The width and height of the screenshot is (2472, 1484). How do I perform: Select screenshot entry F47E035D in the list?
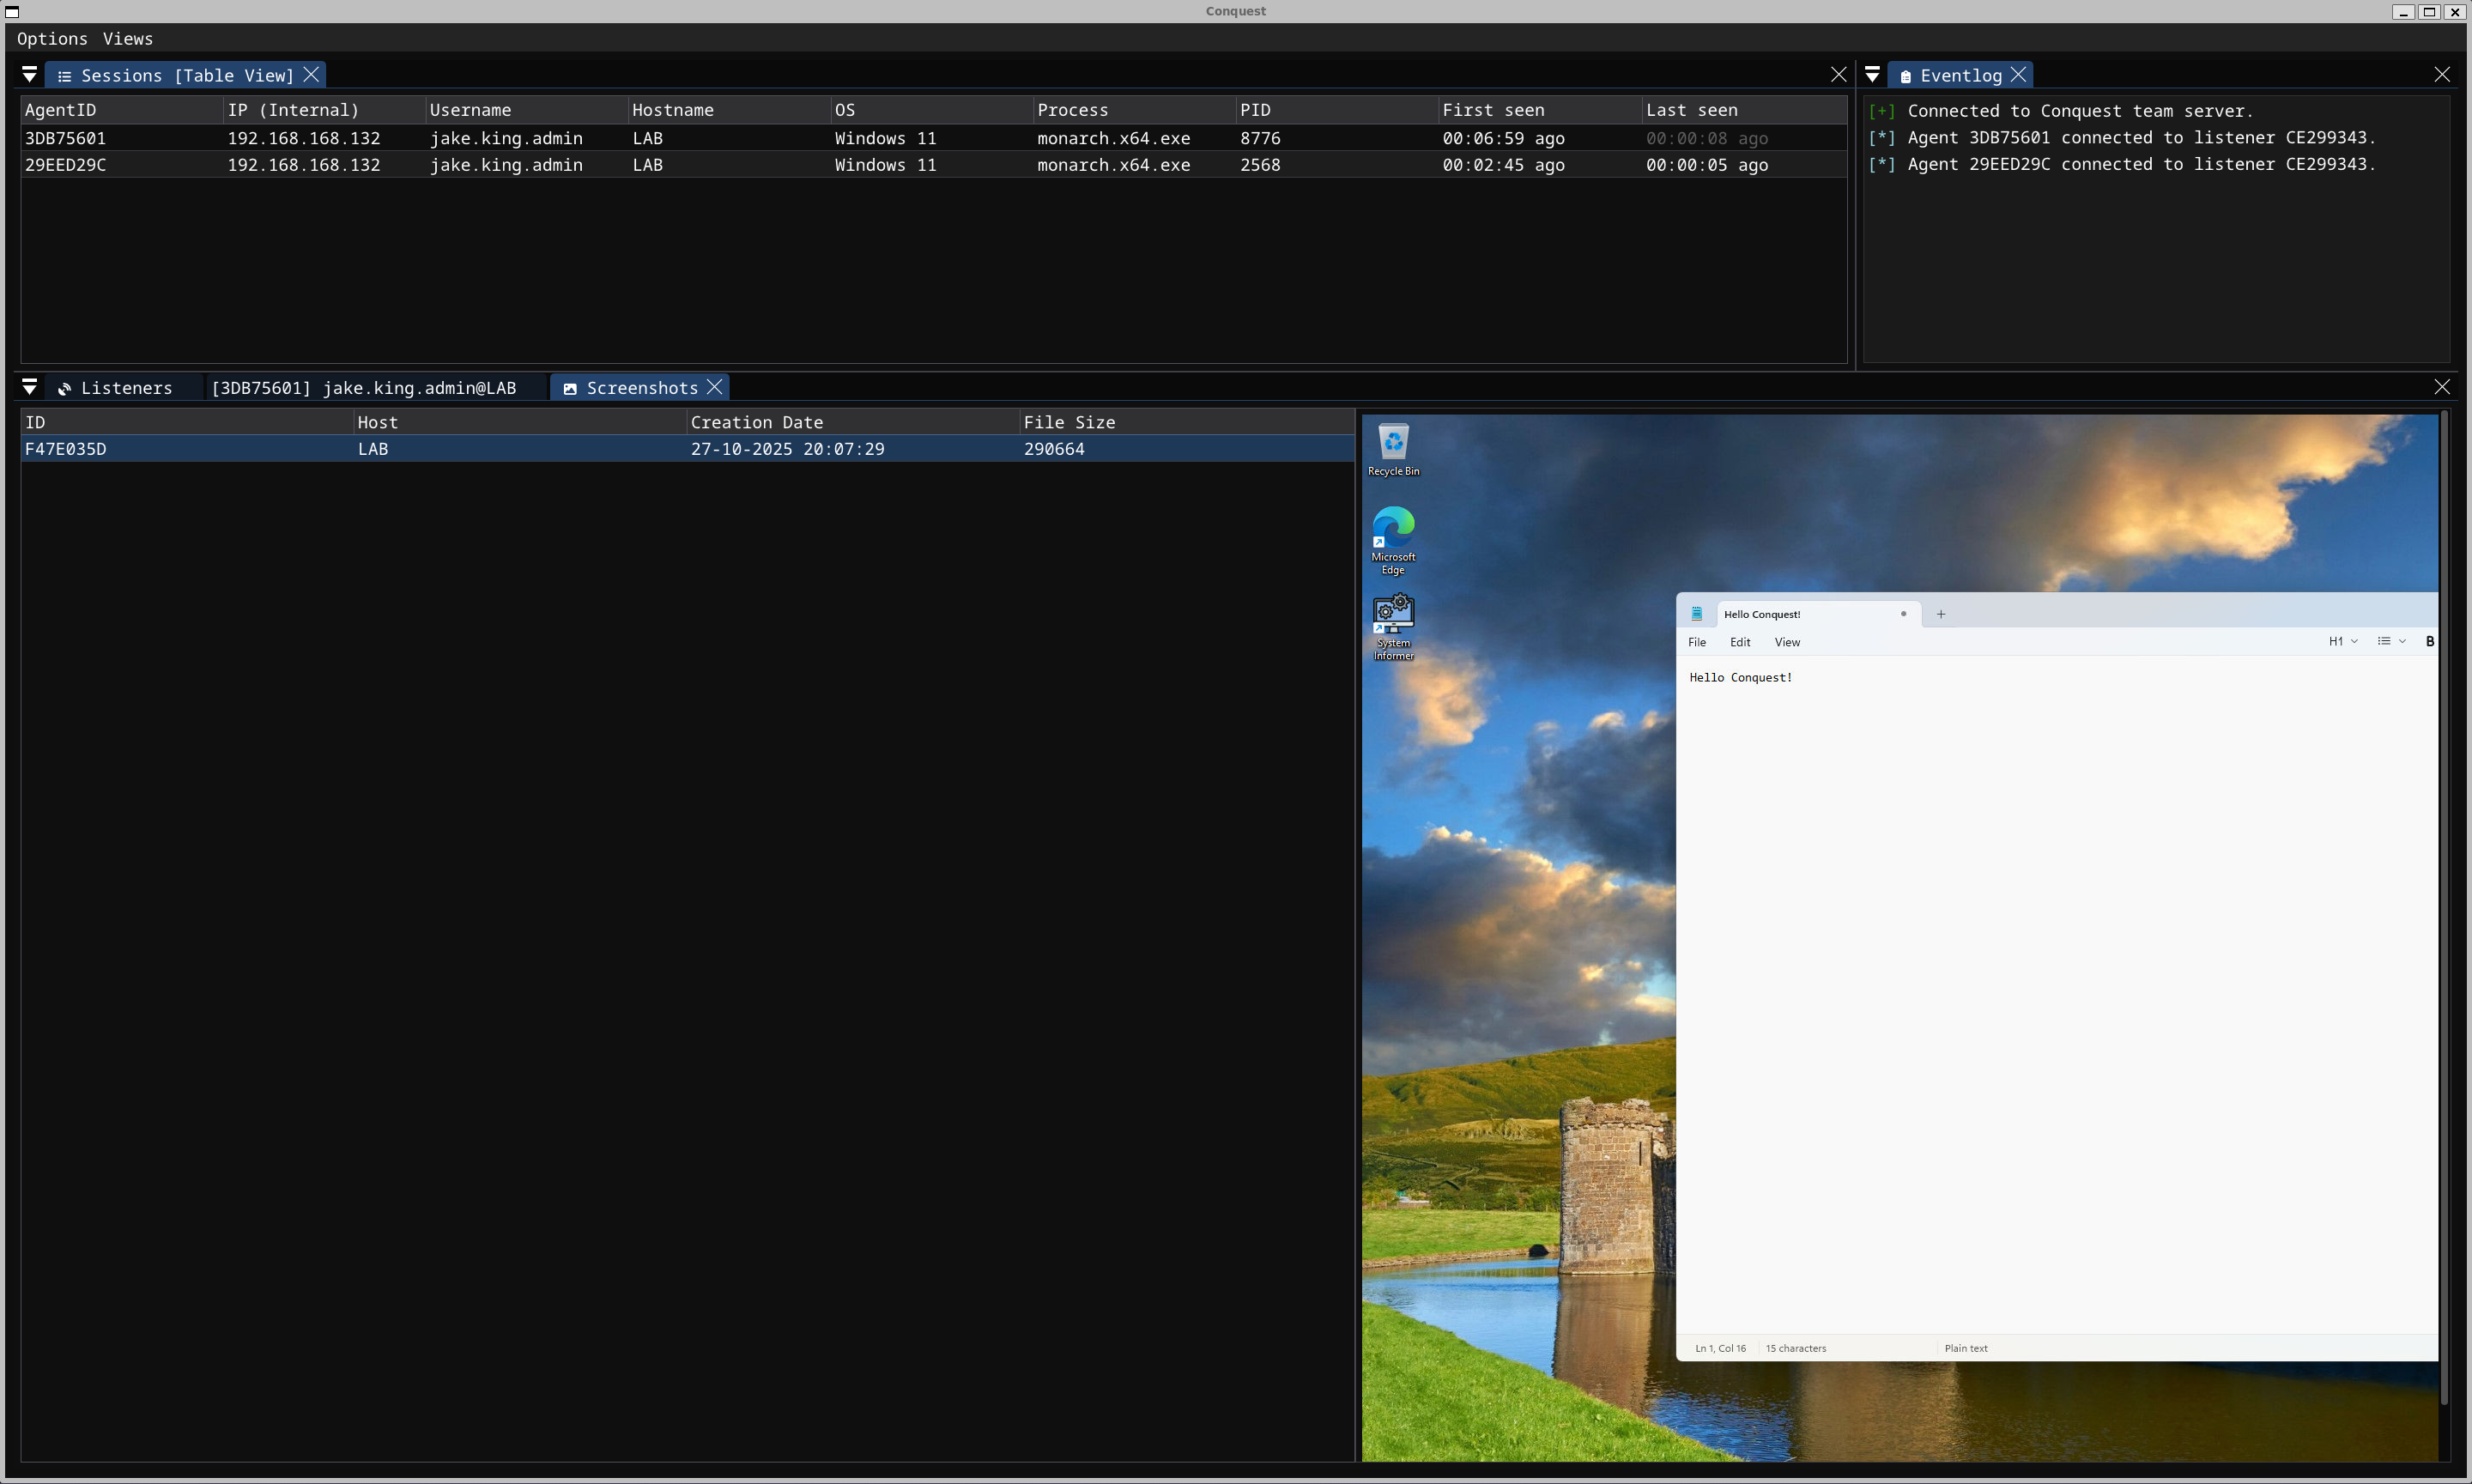point(67,449)
